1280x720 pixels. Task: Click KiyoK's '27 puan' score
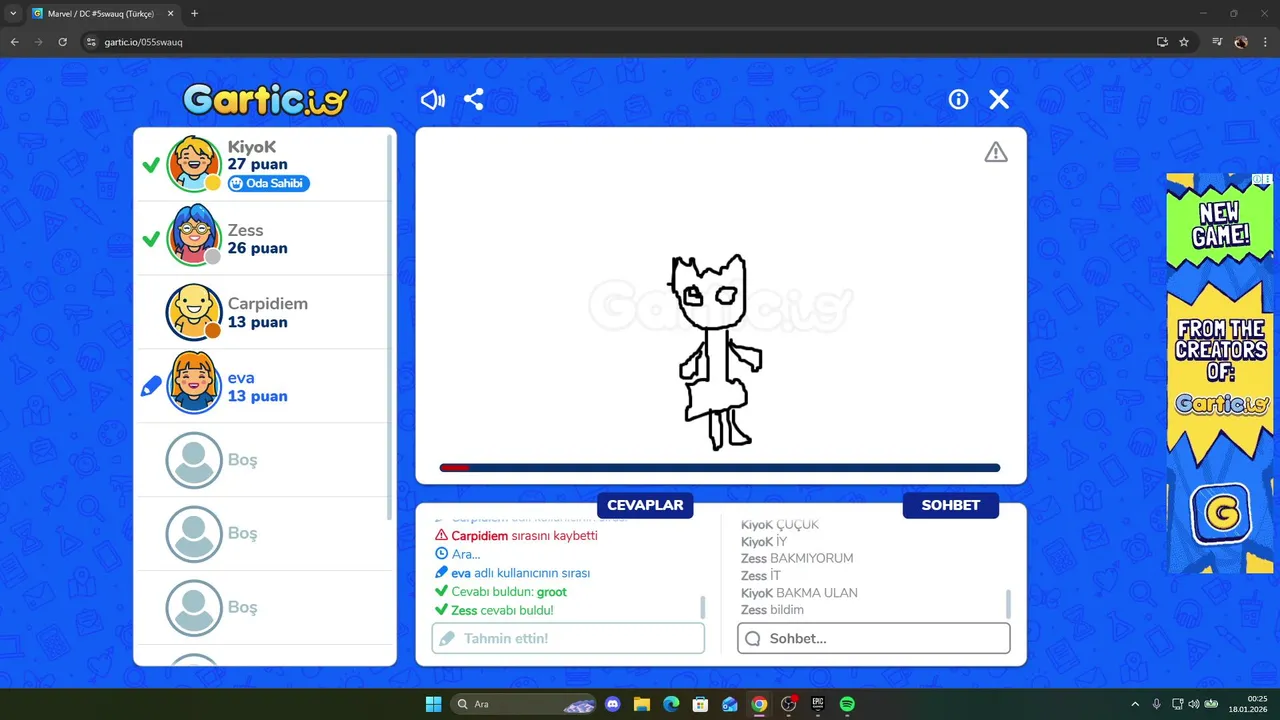[x=257, y=164]
